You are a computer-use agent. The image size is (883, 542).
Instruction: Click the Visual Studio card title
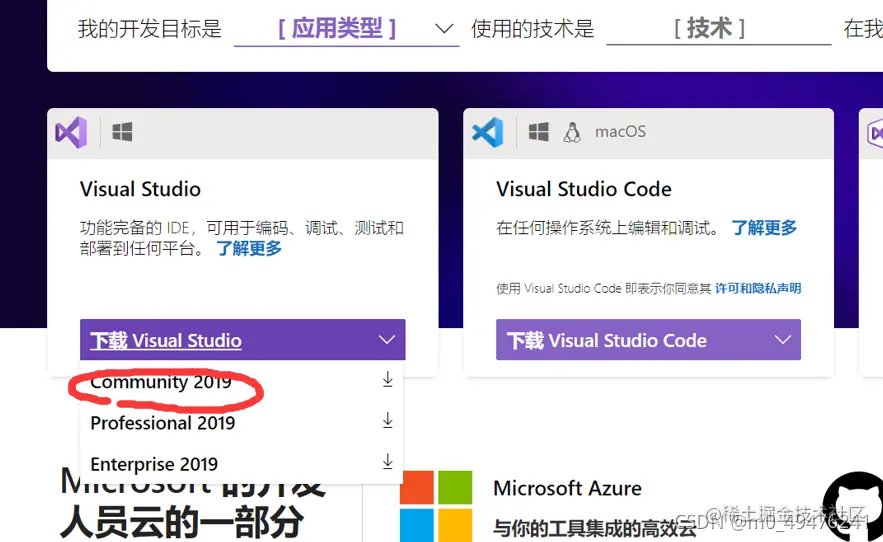click(x=140, y=189)
